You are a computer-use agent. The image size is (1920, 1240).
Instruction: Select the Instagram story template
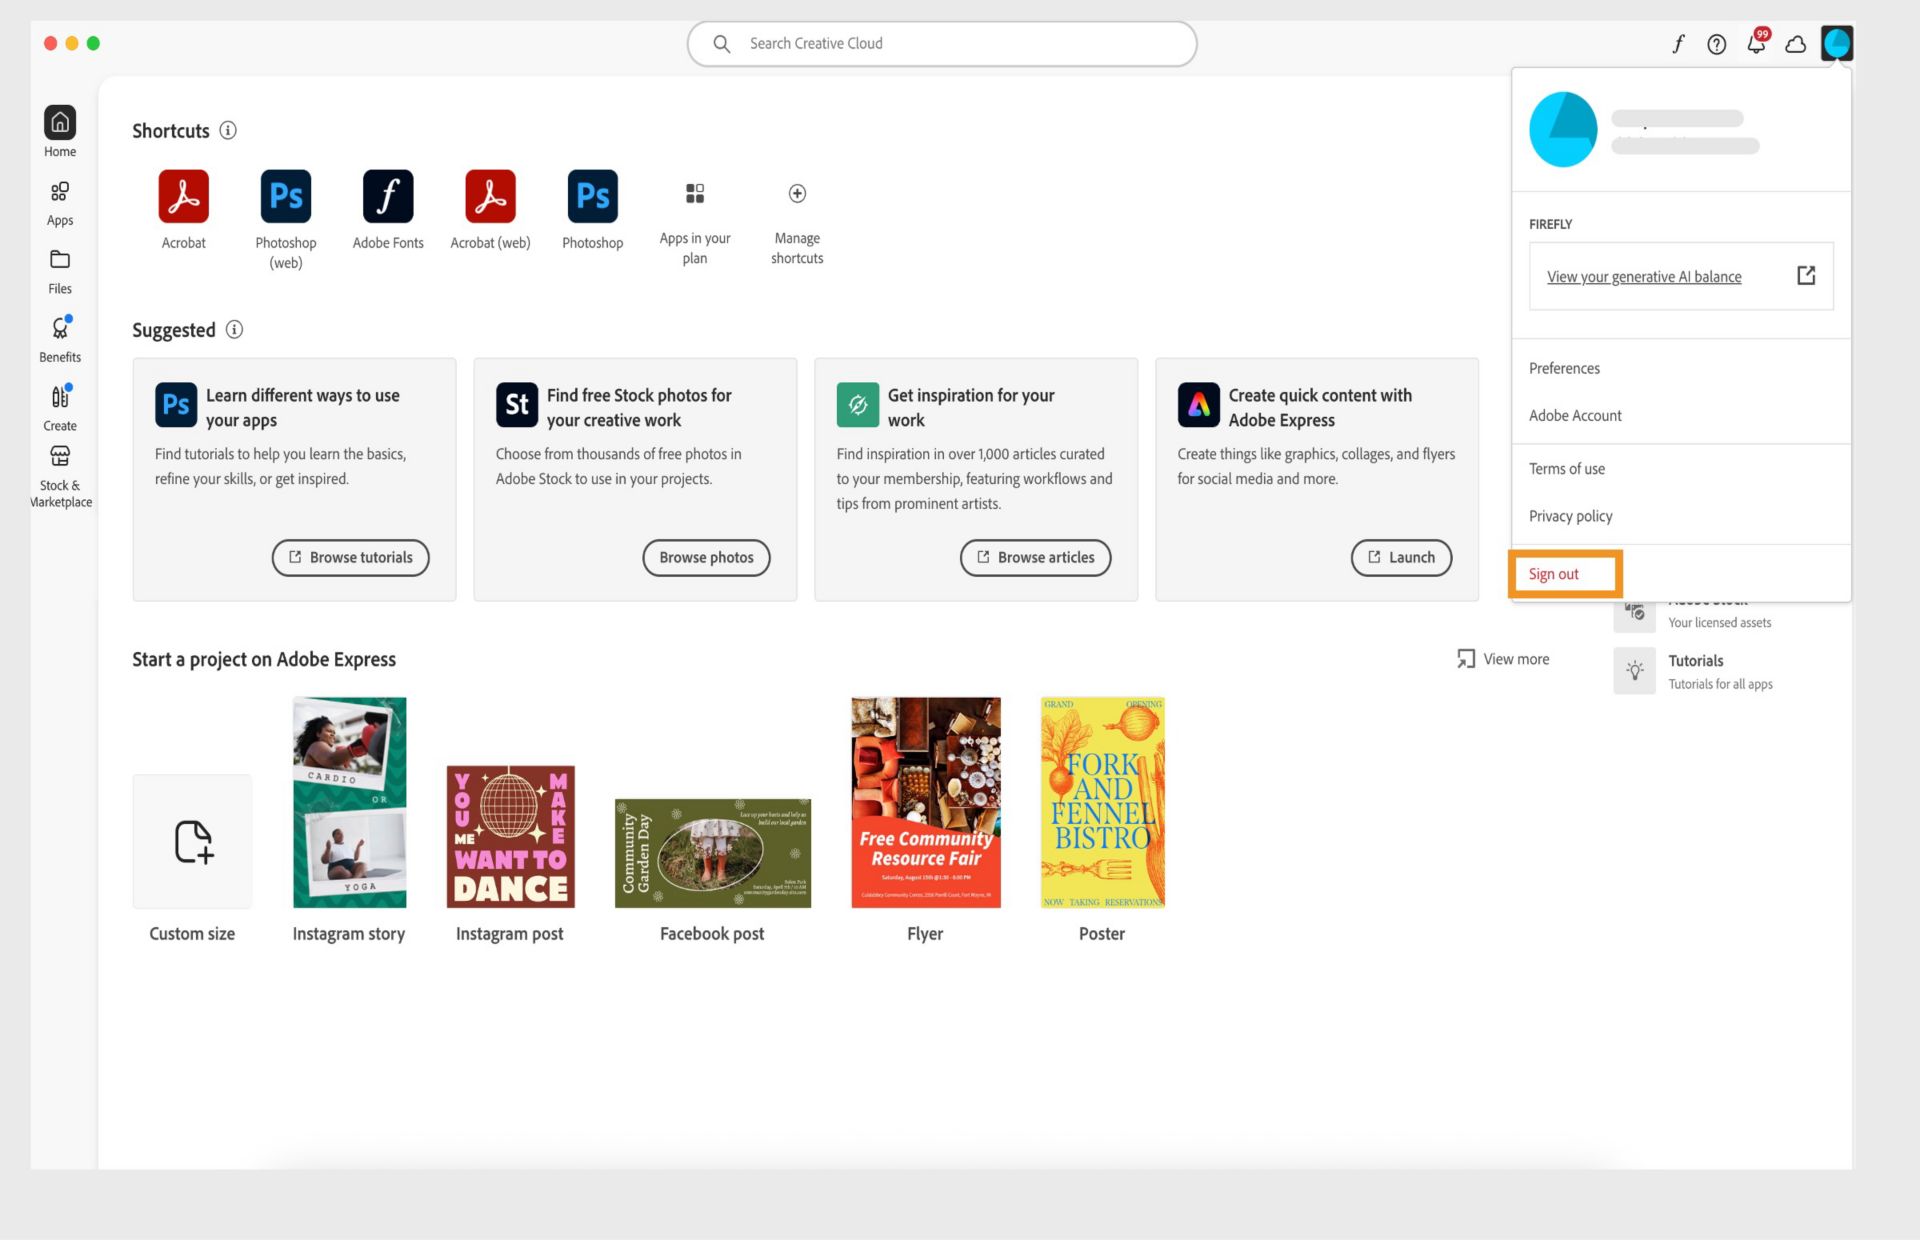349,802
